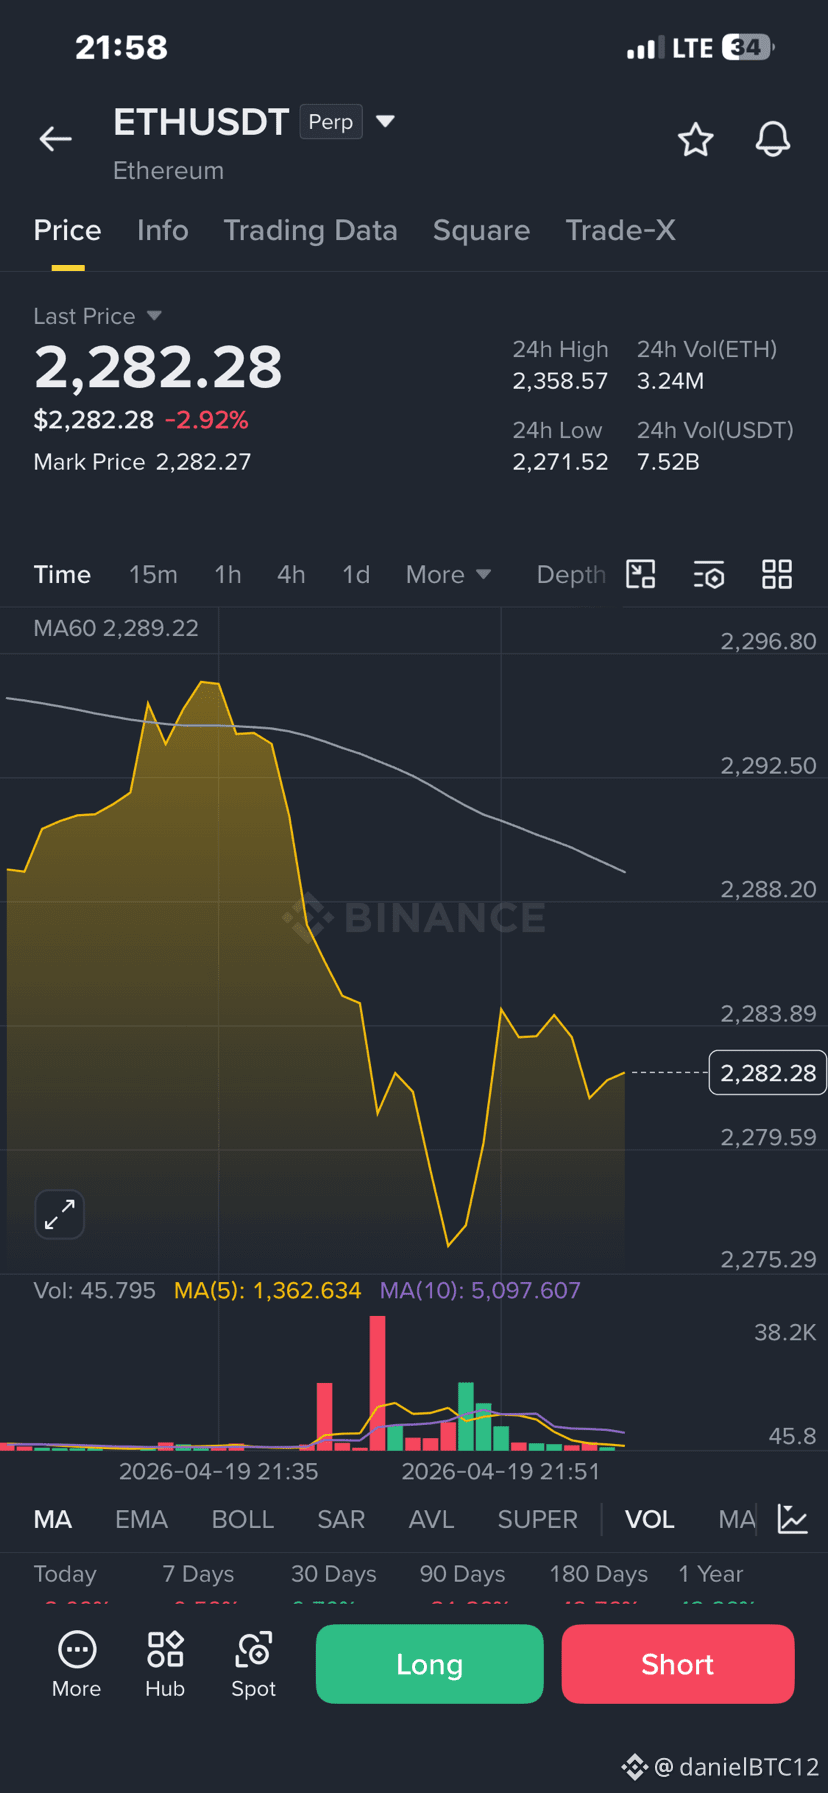The width and height of the screenshot is (828, 1793).
Task: Open the Trade-X tab
Action: (620, 231)
